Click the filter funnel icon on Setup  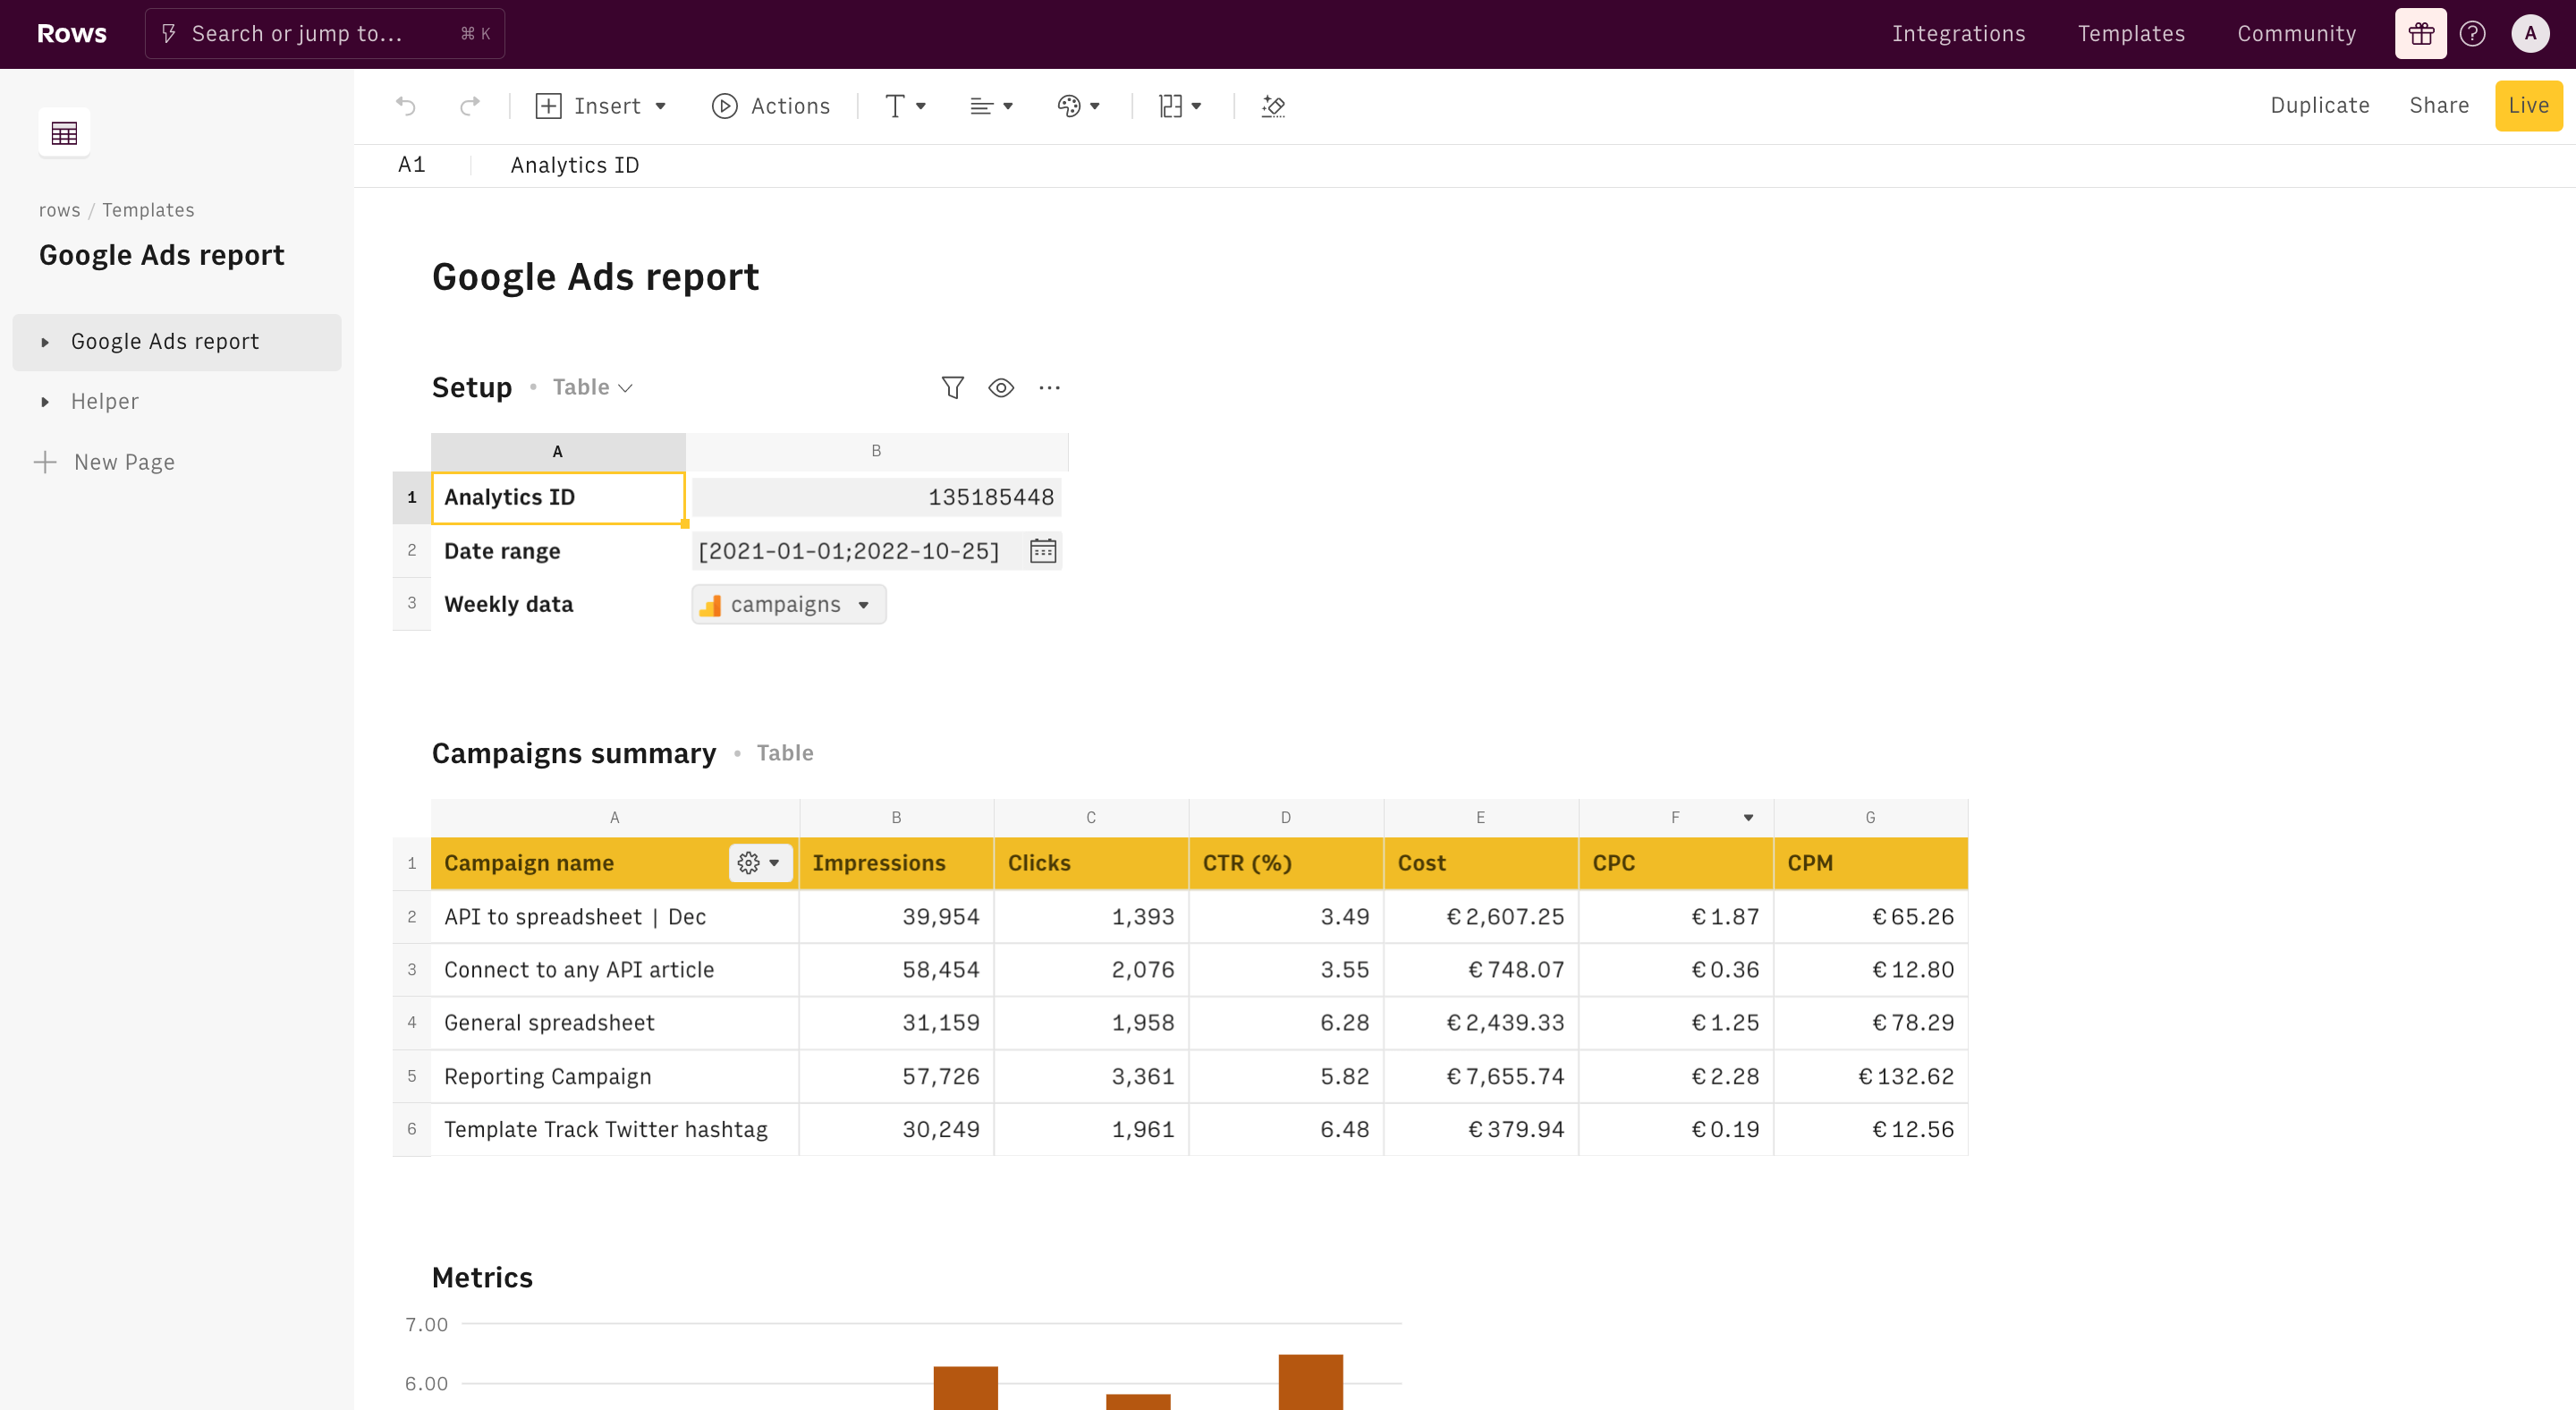(952, 387)
